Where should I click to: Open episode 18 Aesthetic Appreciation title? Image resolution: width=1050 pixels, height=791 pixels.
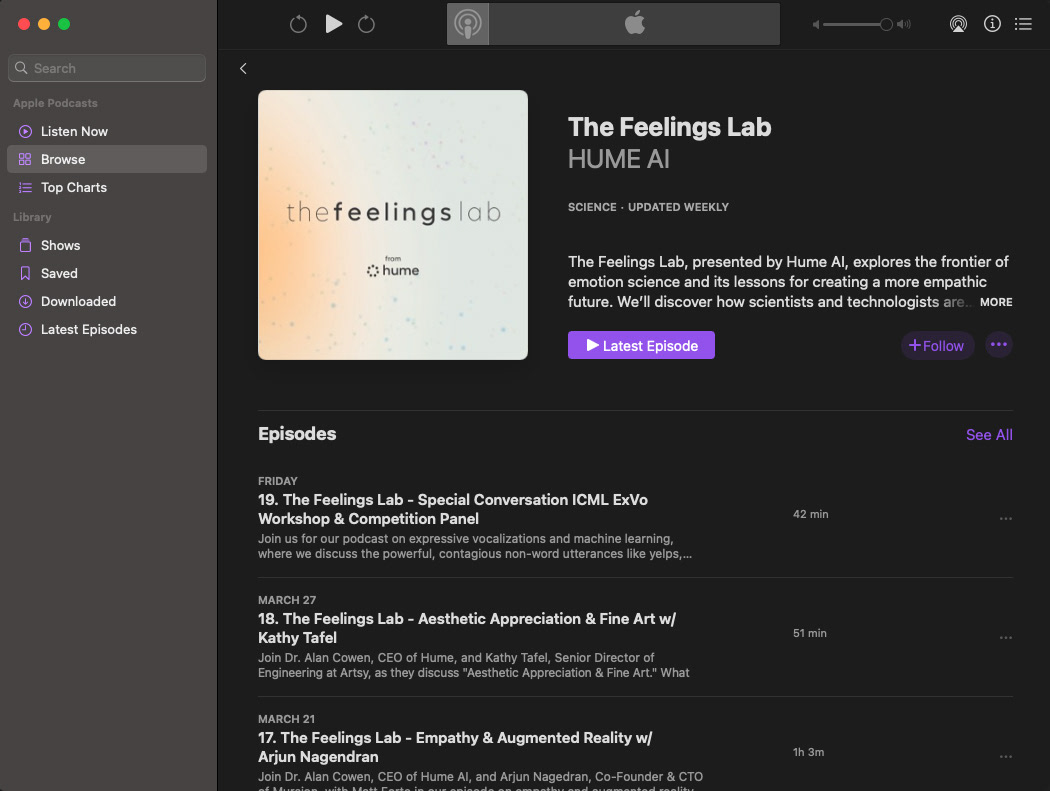(x=467, y=628)
